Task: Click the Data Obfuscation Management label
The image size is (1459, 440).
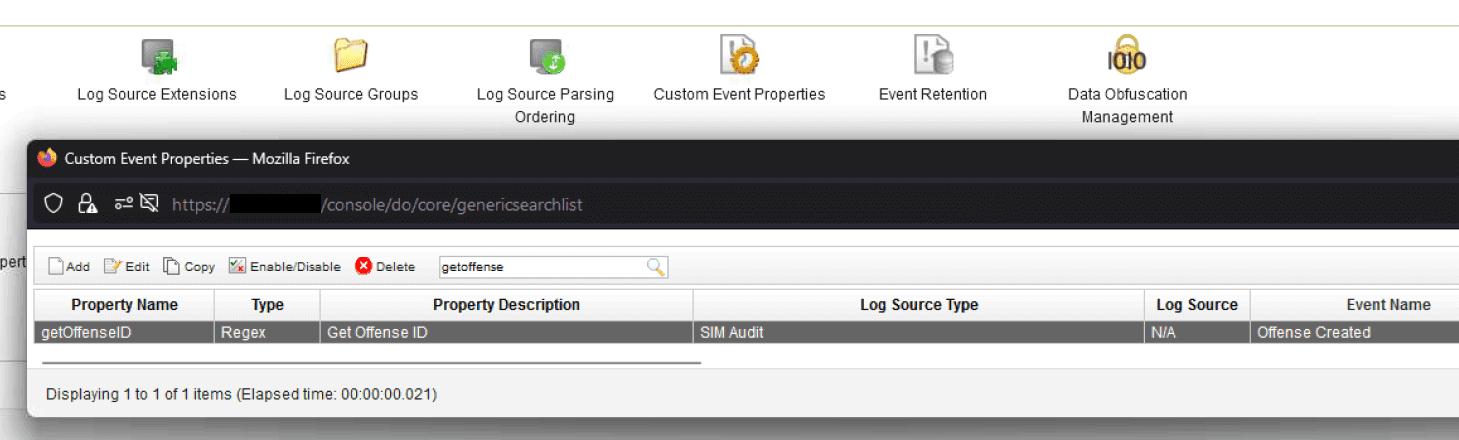Action: click(1127, 105)
